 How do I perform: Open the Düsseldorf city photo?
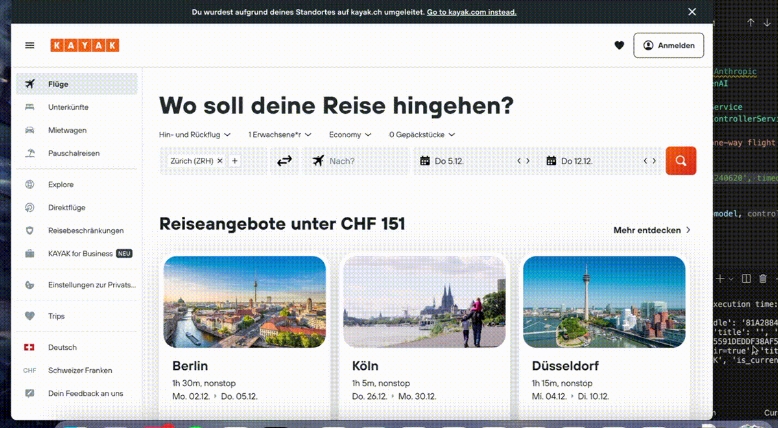point(604,302)
